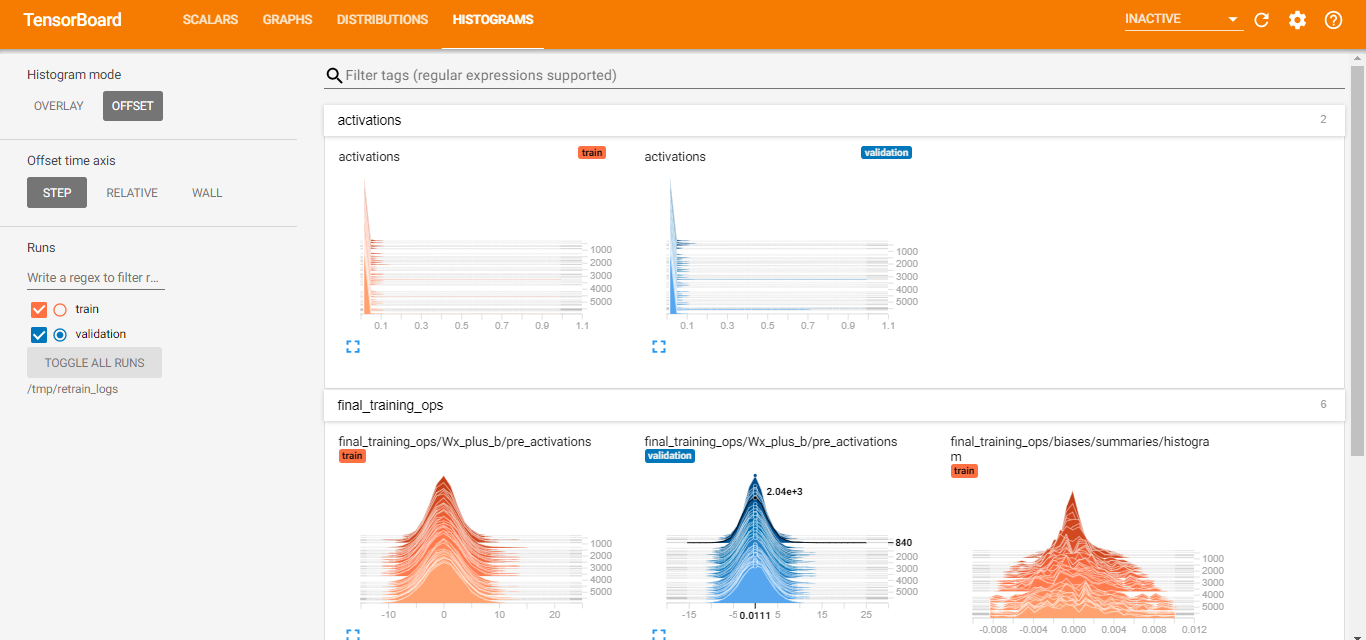Open TensorBoard settings gear icon
Image resolution: width=1366 pixels, height=640 pixels.
pos(1297,20)
